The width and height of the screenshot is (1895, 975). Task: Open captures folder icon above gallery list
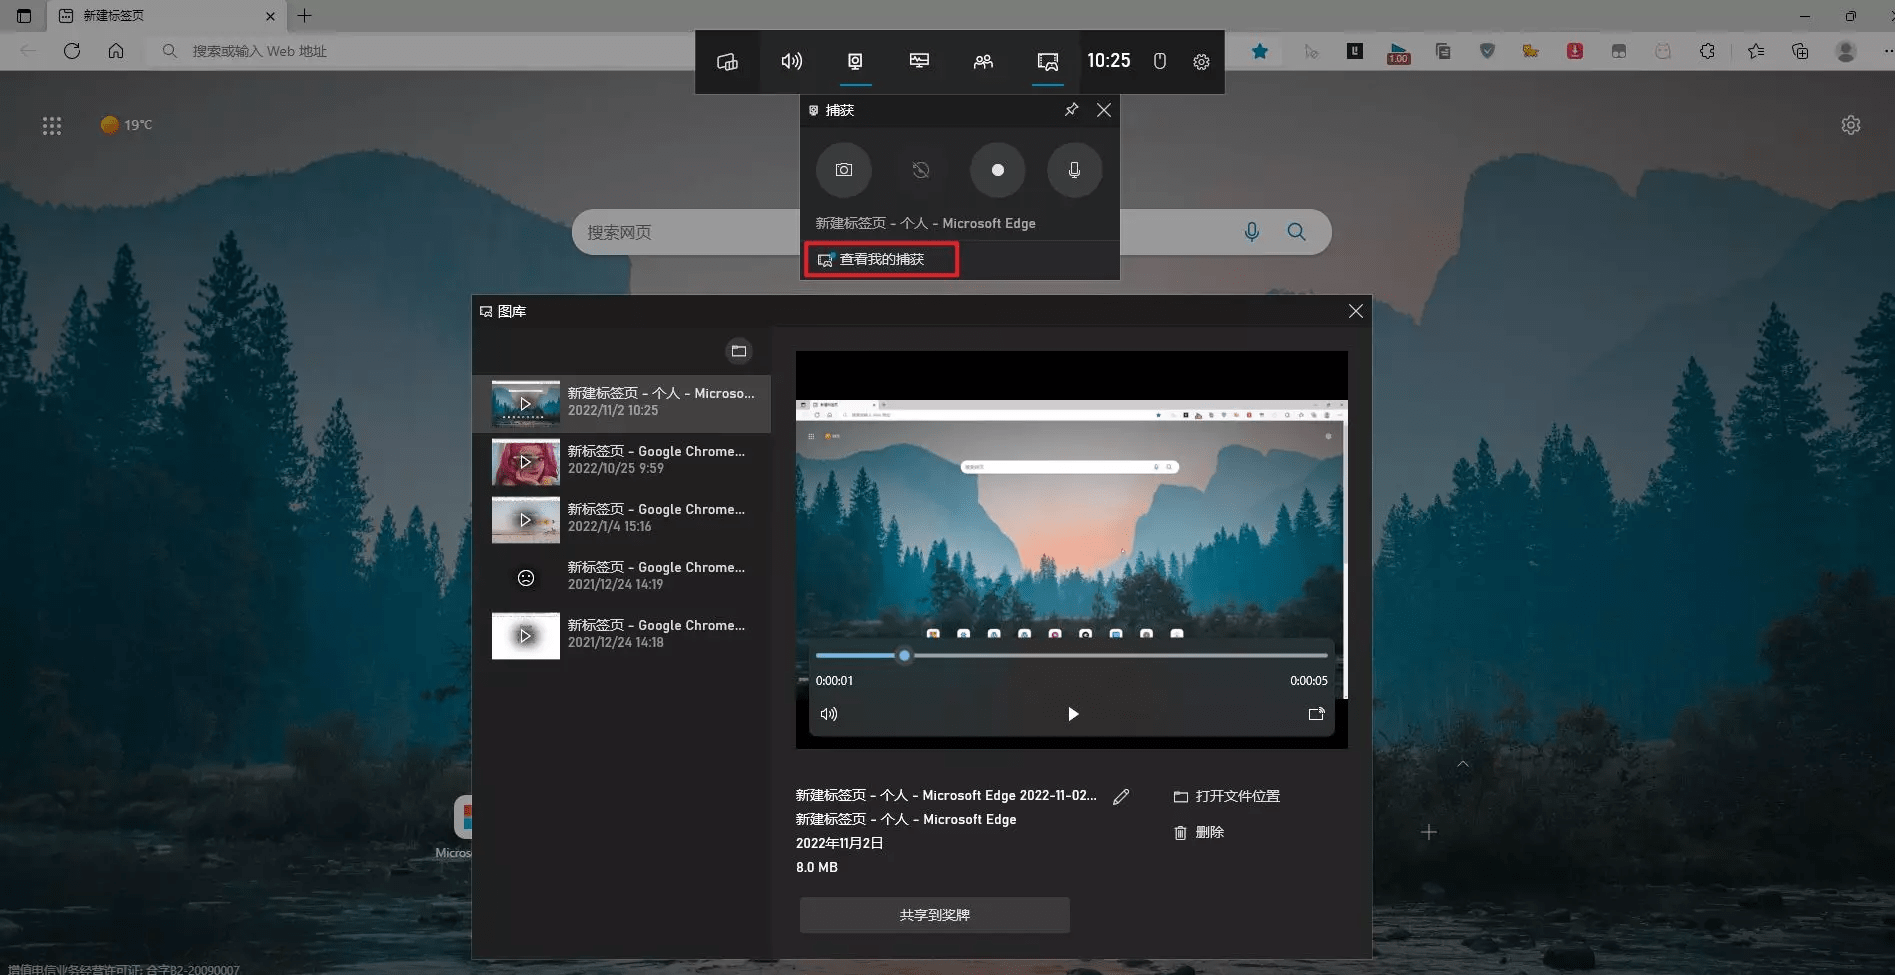[x=739, y=351]
